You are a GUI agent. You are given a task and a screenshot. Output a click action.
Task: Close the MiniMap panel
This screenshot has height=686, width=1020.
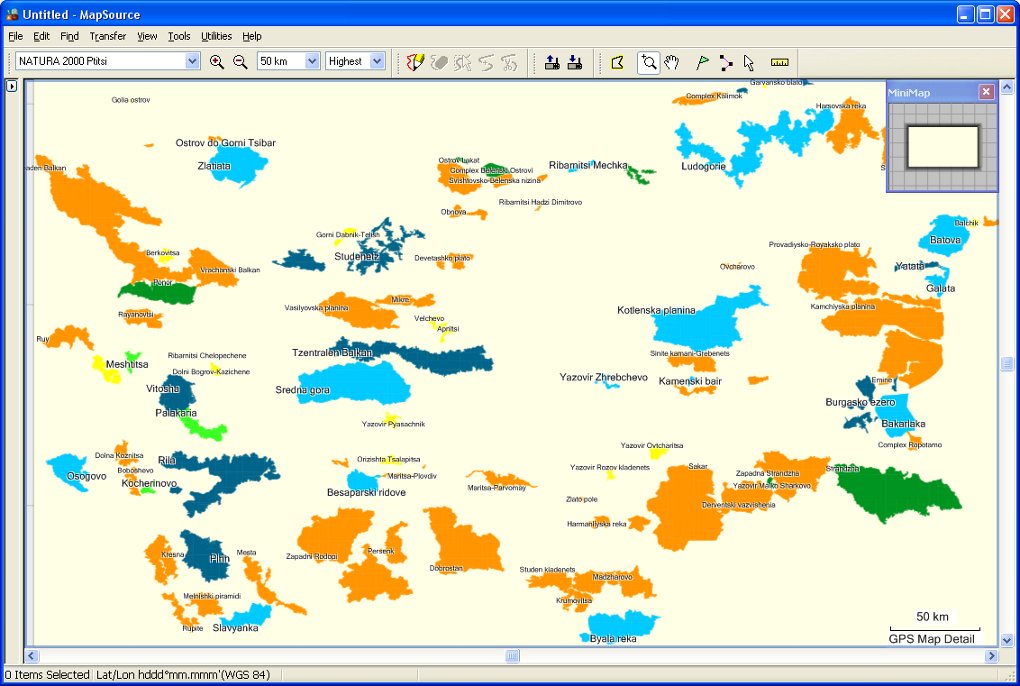pos(986,92)
